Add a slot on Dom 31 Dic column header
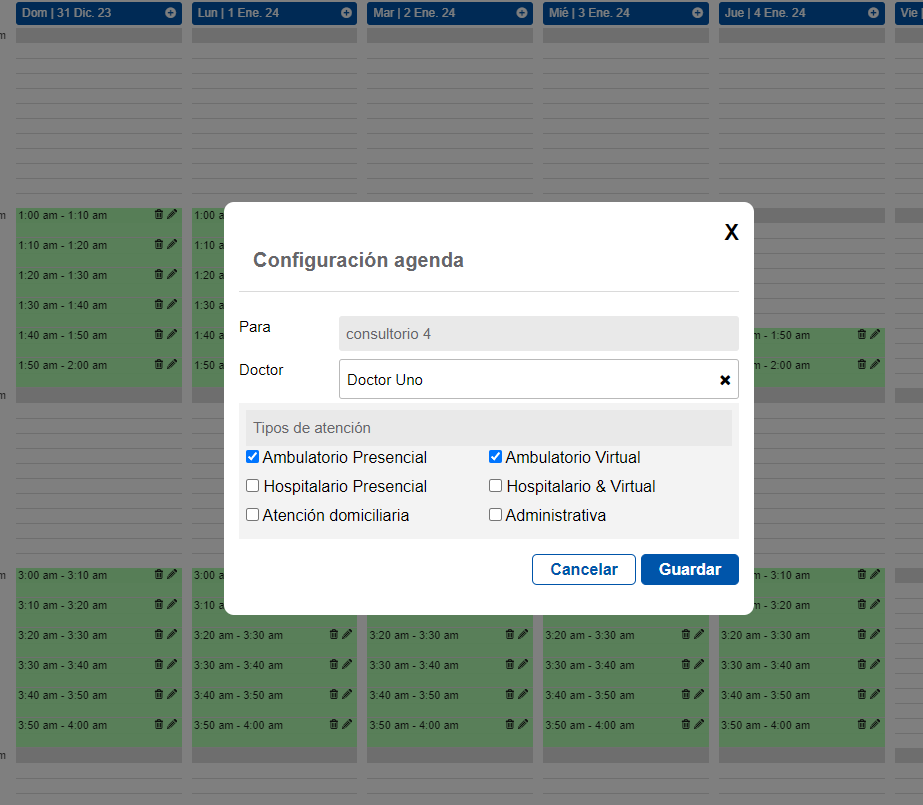The height and width of the screenshot is (805, 923). (x=169, y=13)
